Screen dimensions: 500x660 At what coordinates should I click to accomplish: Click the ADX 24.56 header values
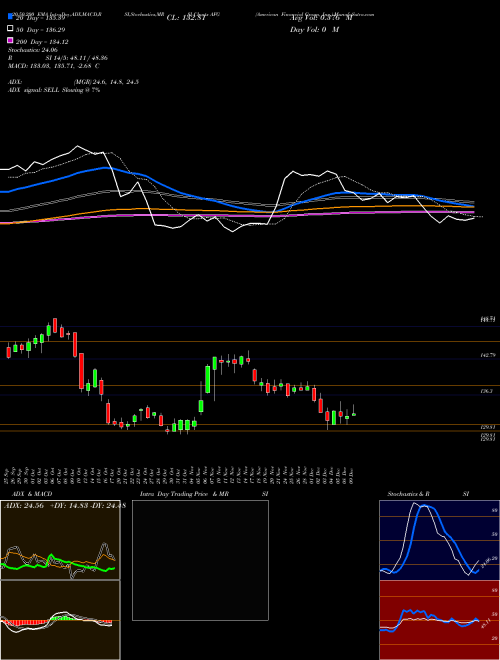point(64,506)
